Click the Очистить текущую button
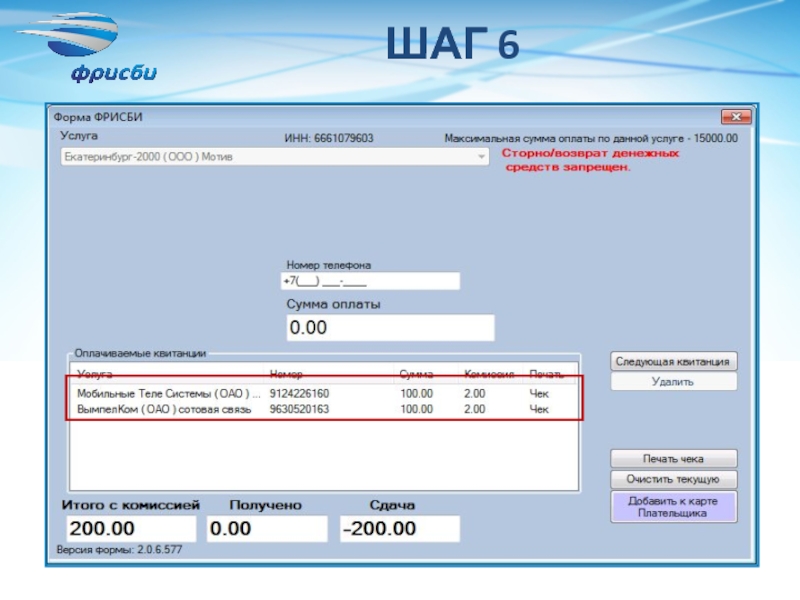This screenshot has width=800, height=600. pos(673,479)
